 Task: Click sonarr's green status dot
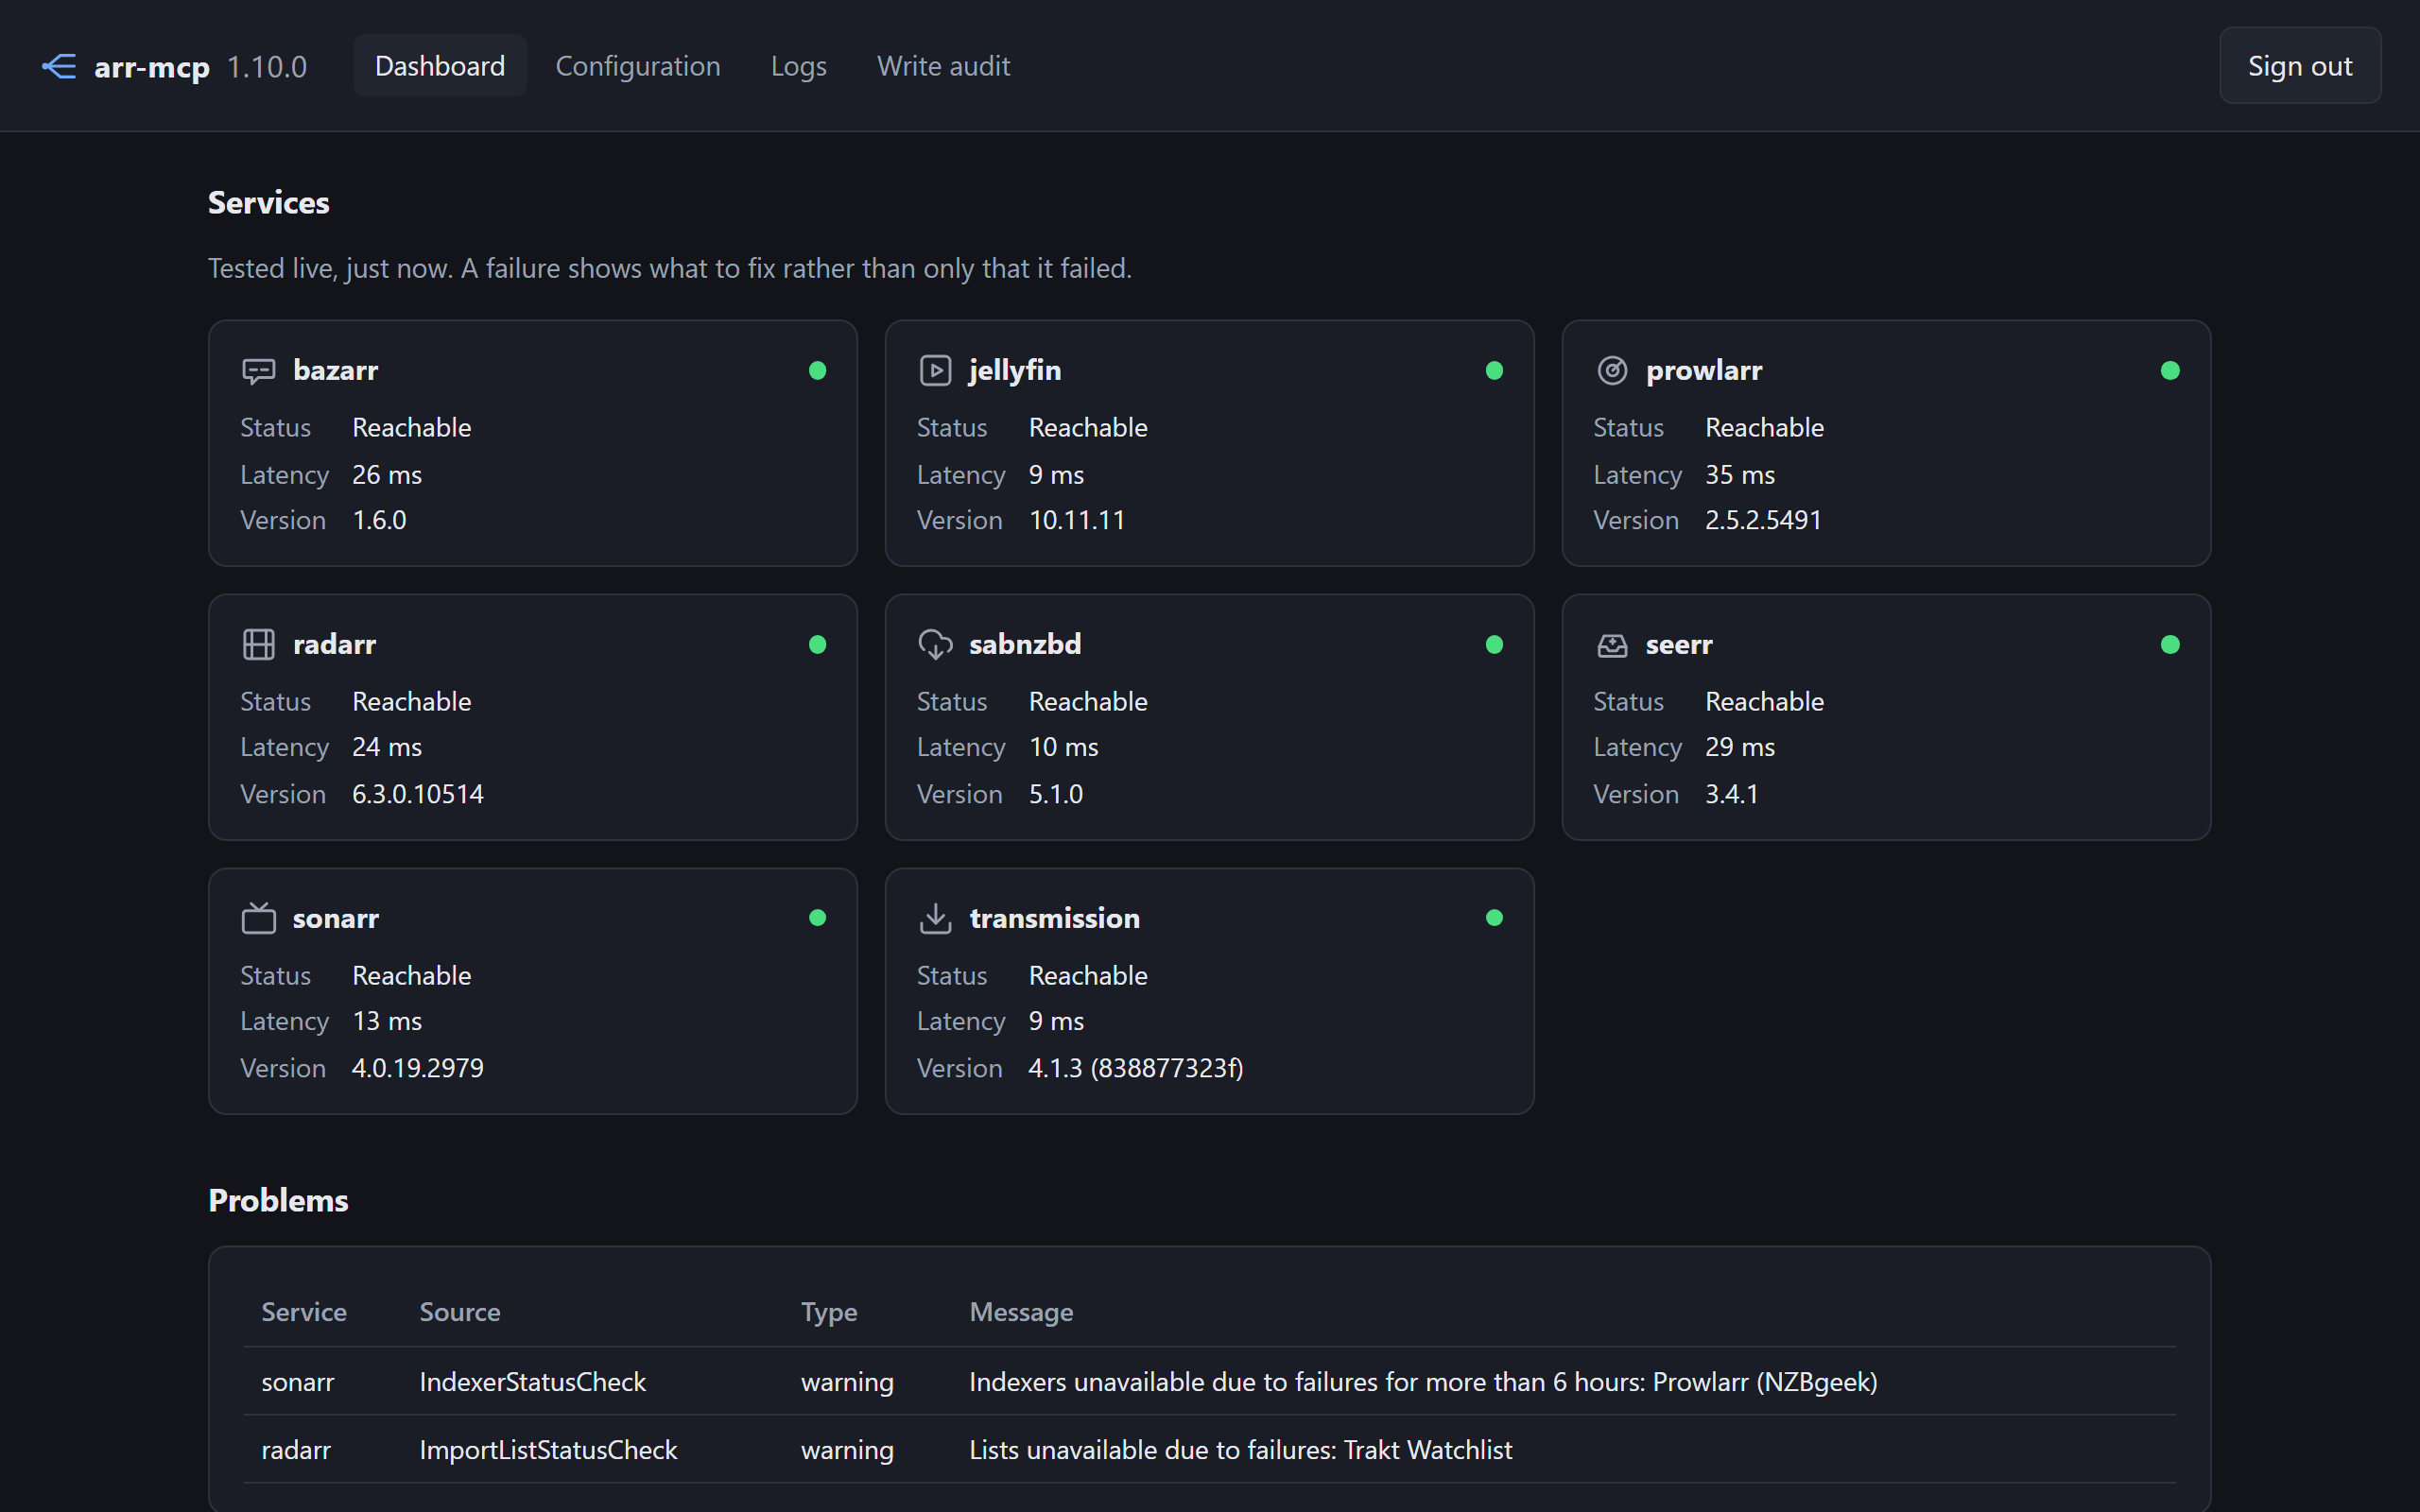[817, 918]
